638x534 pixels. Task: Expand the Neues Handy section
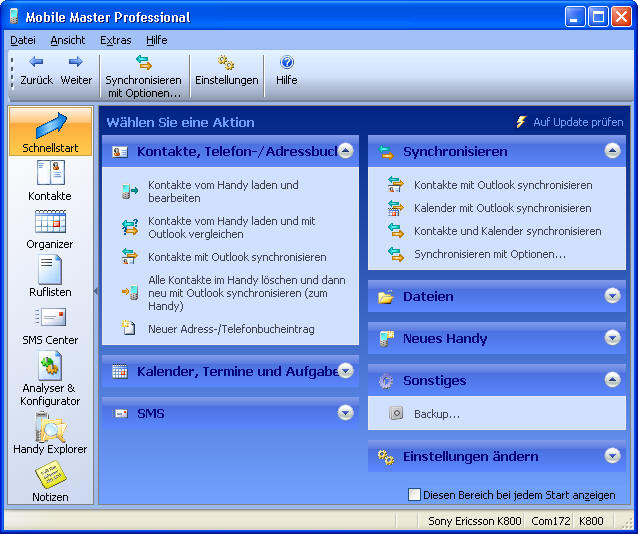pyautogui.click(x=612, y=338)
